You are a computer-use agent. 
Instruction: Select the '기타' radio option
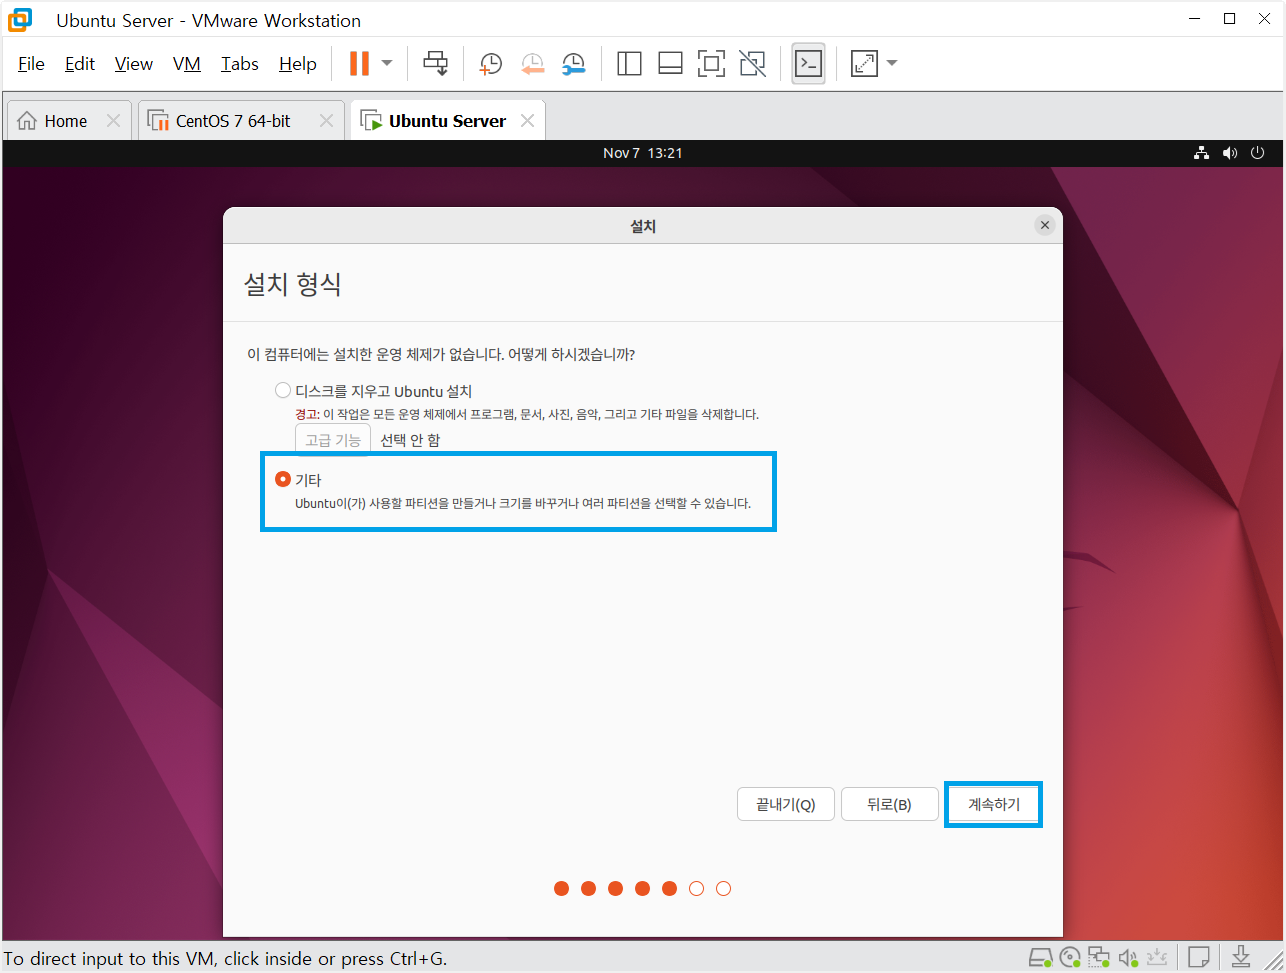(283, 480)
